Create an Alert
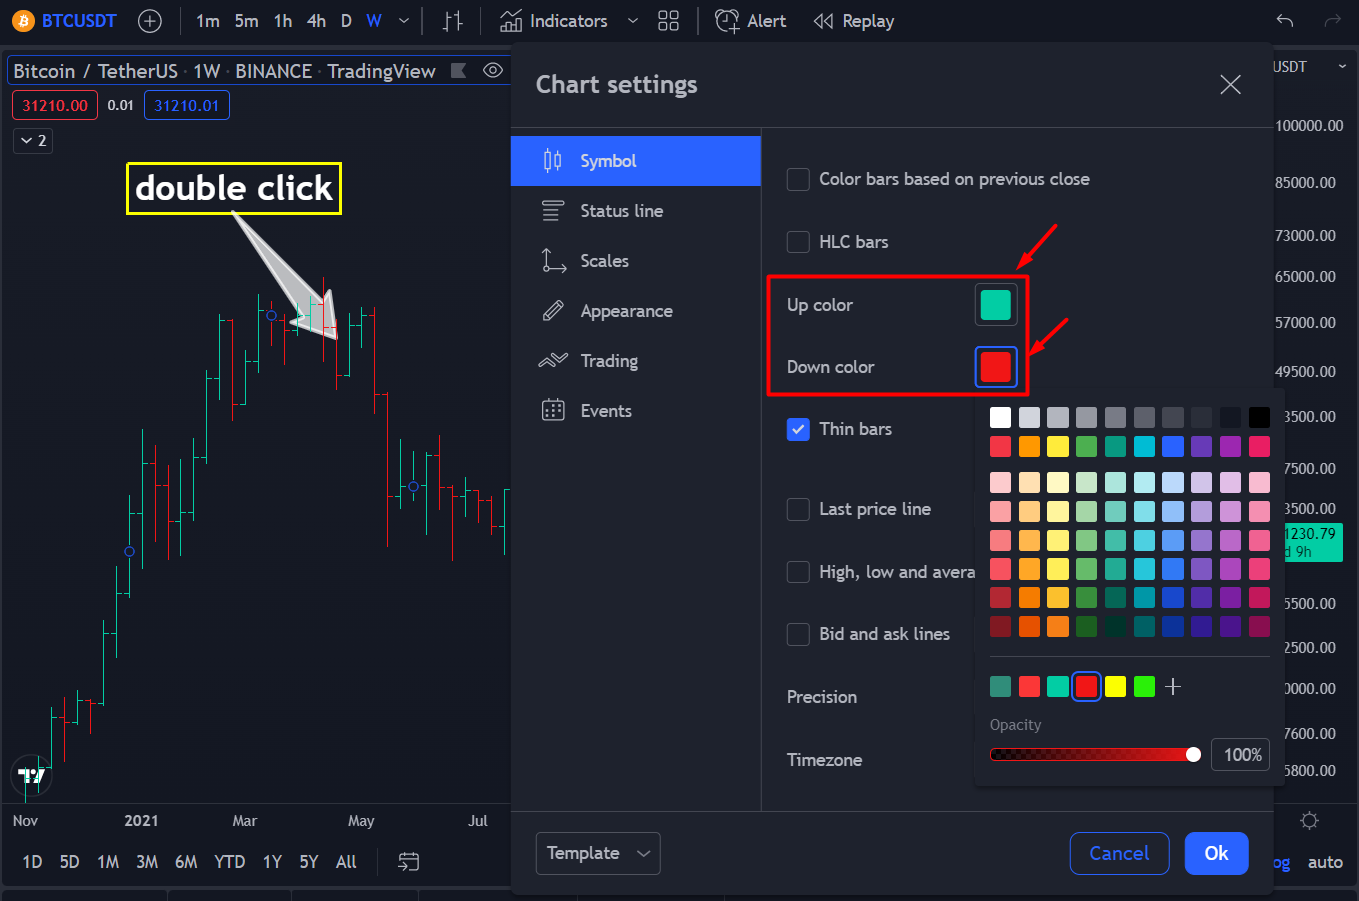 [x=751, y=21]
